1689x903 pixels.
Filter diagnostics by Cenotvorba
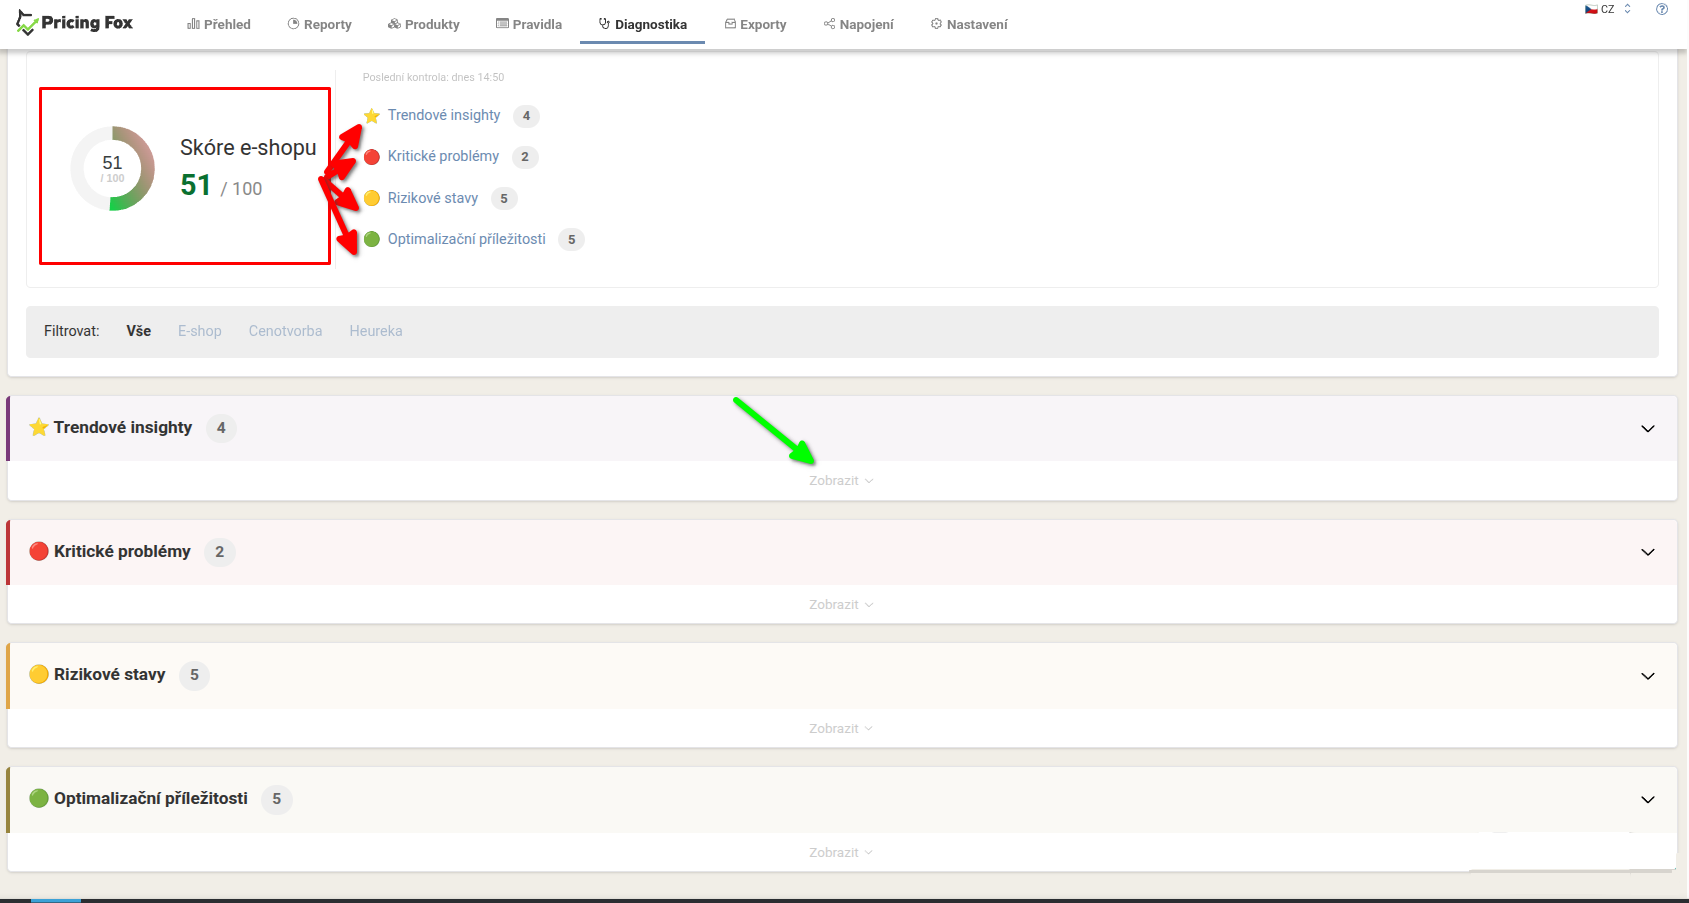(x=285, y=331)
